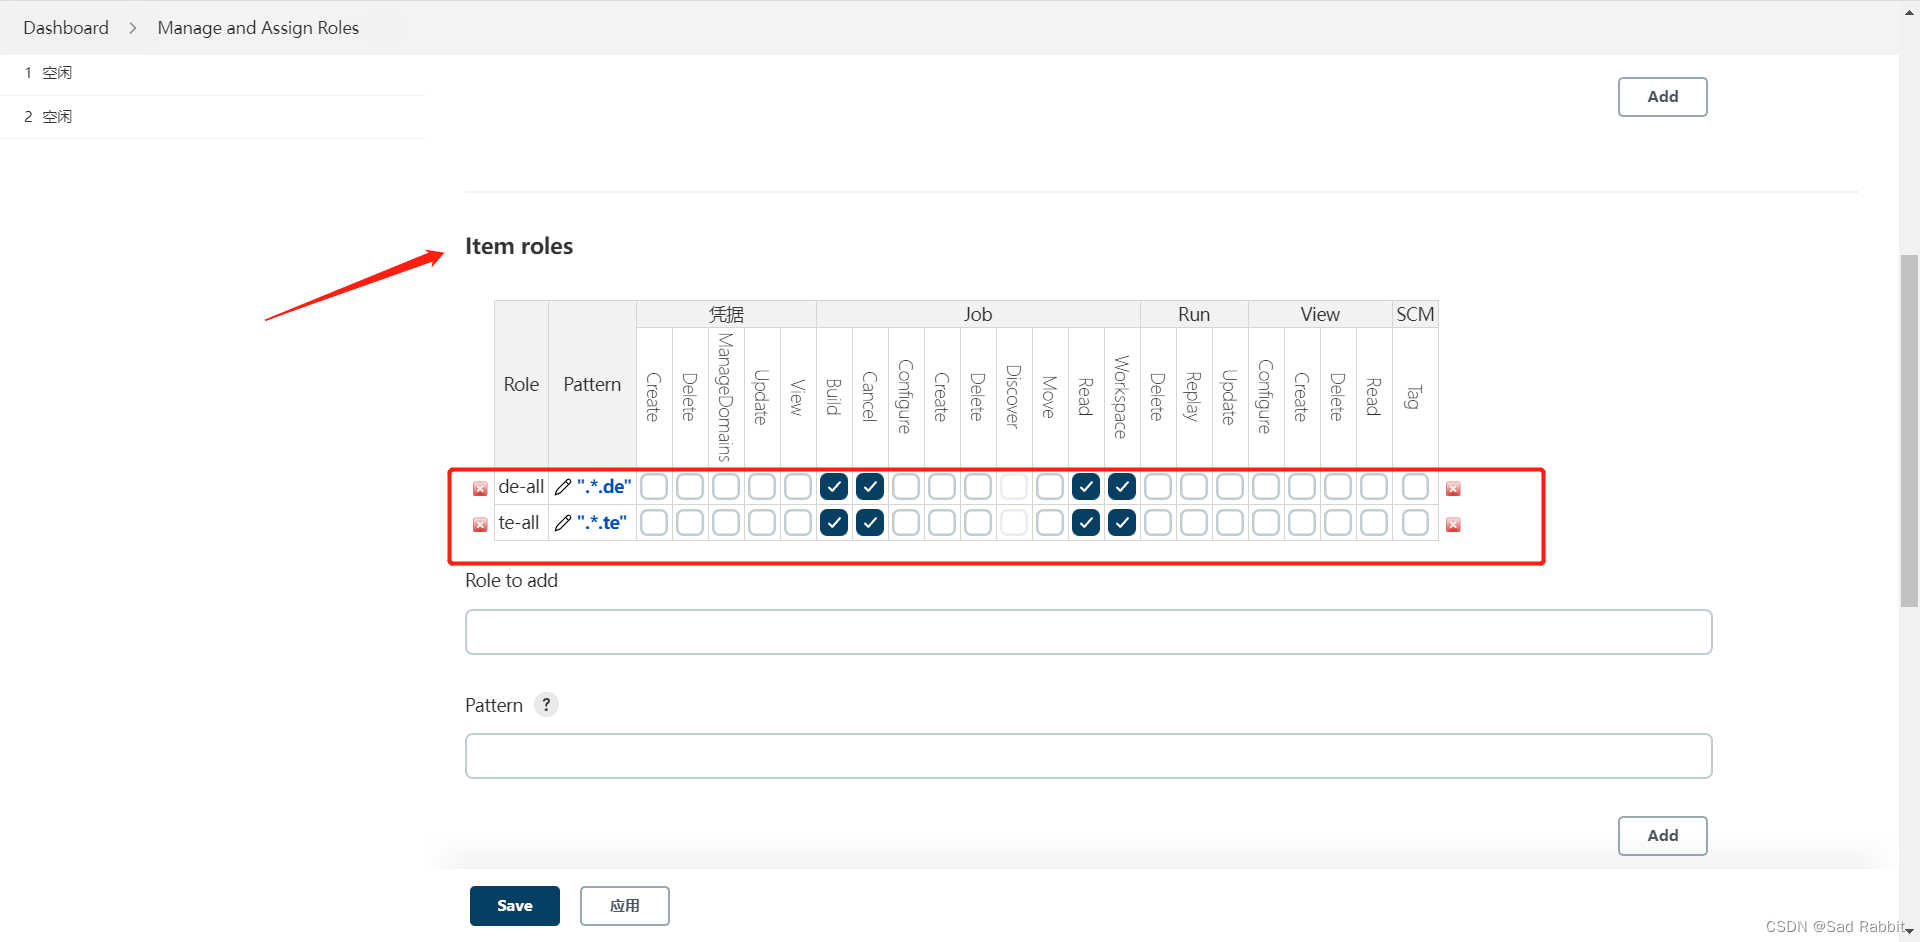Enable Run Delete for te-all
The width and height of the screenshot is (1920, 942).
pos(1158,523)
